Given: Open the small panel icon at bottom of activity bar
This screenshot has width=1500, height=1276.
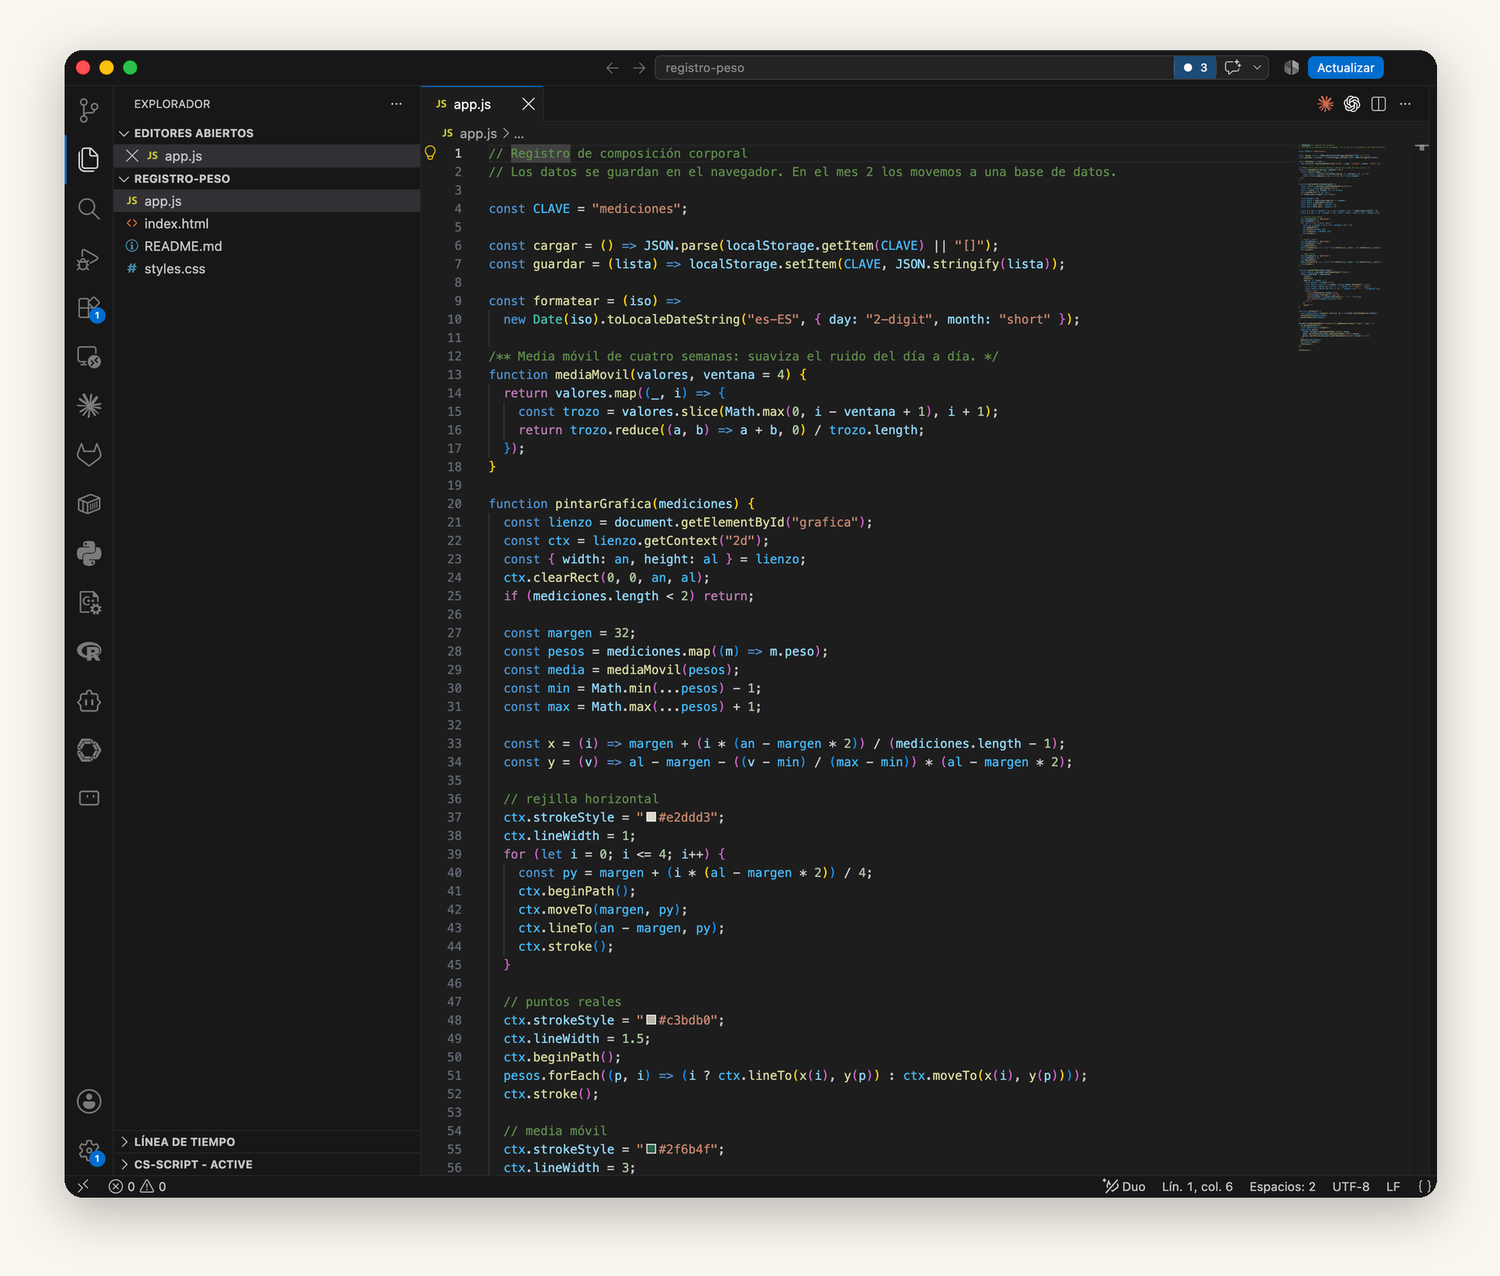Looking at the screenshot, I should click(89, 798).
